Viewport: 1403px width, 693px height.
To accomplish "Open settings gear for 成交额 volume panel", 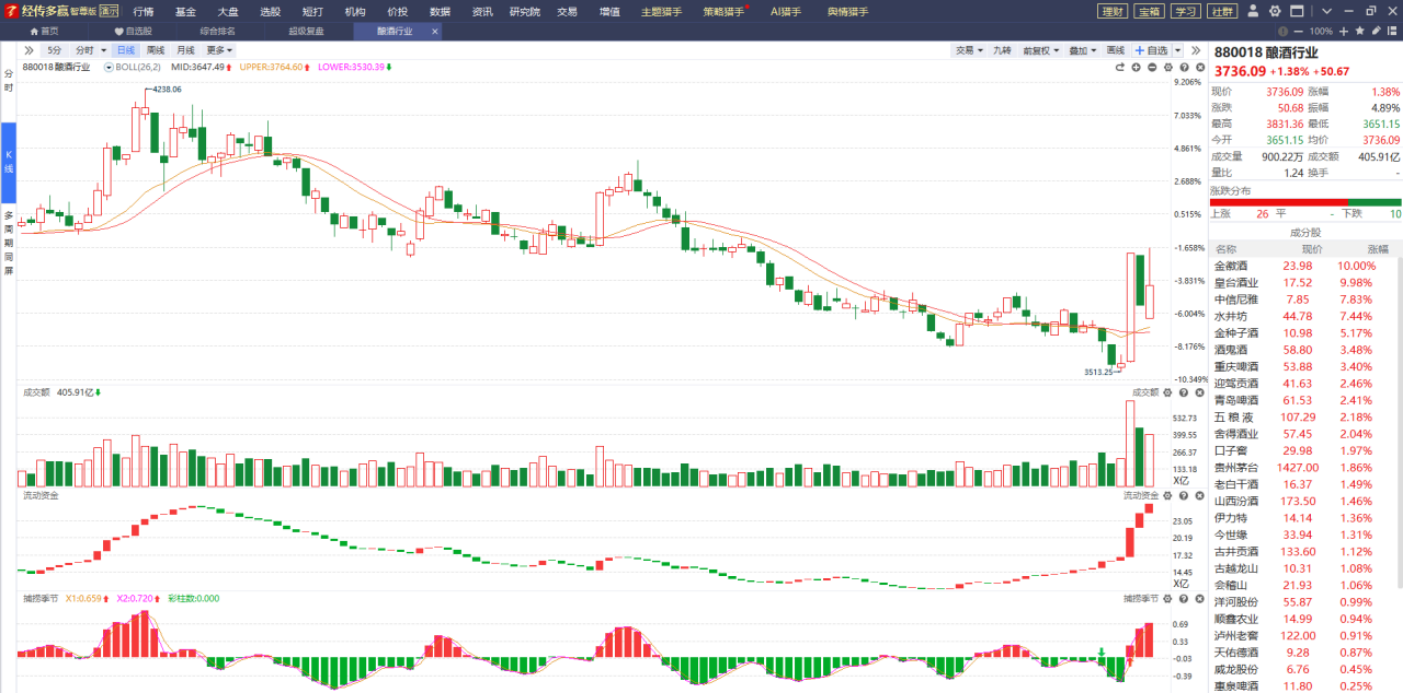I will point(1168,392).
